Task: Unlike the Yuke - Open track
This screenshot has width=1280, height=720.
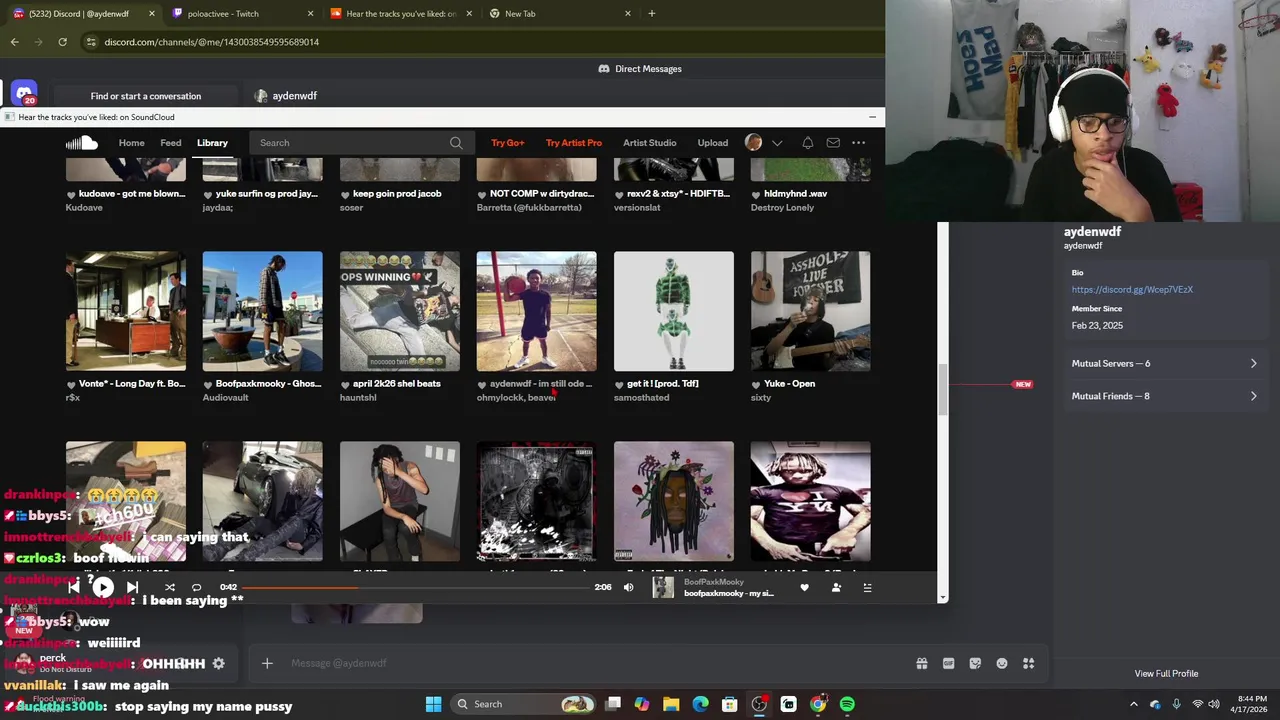Action: [x=756, y=384]
